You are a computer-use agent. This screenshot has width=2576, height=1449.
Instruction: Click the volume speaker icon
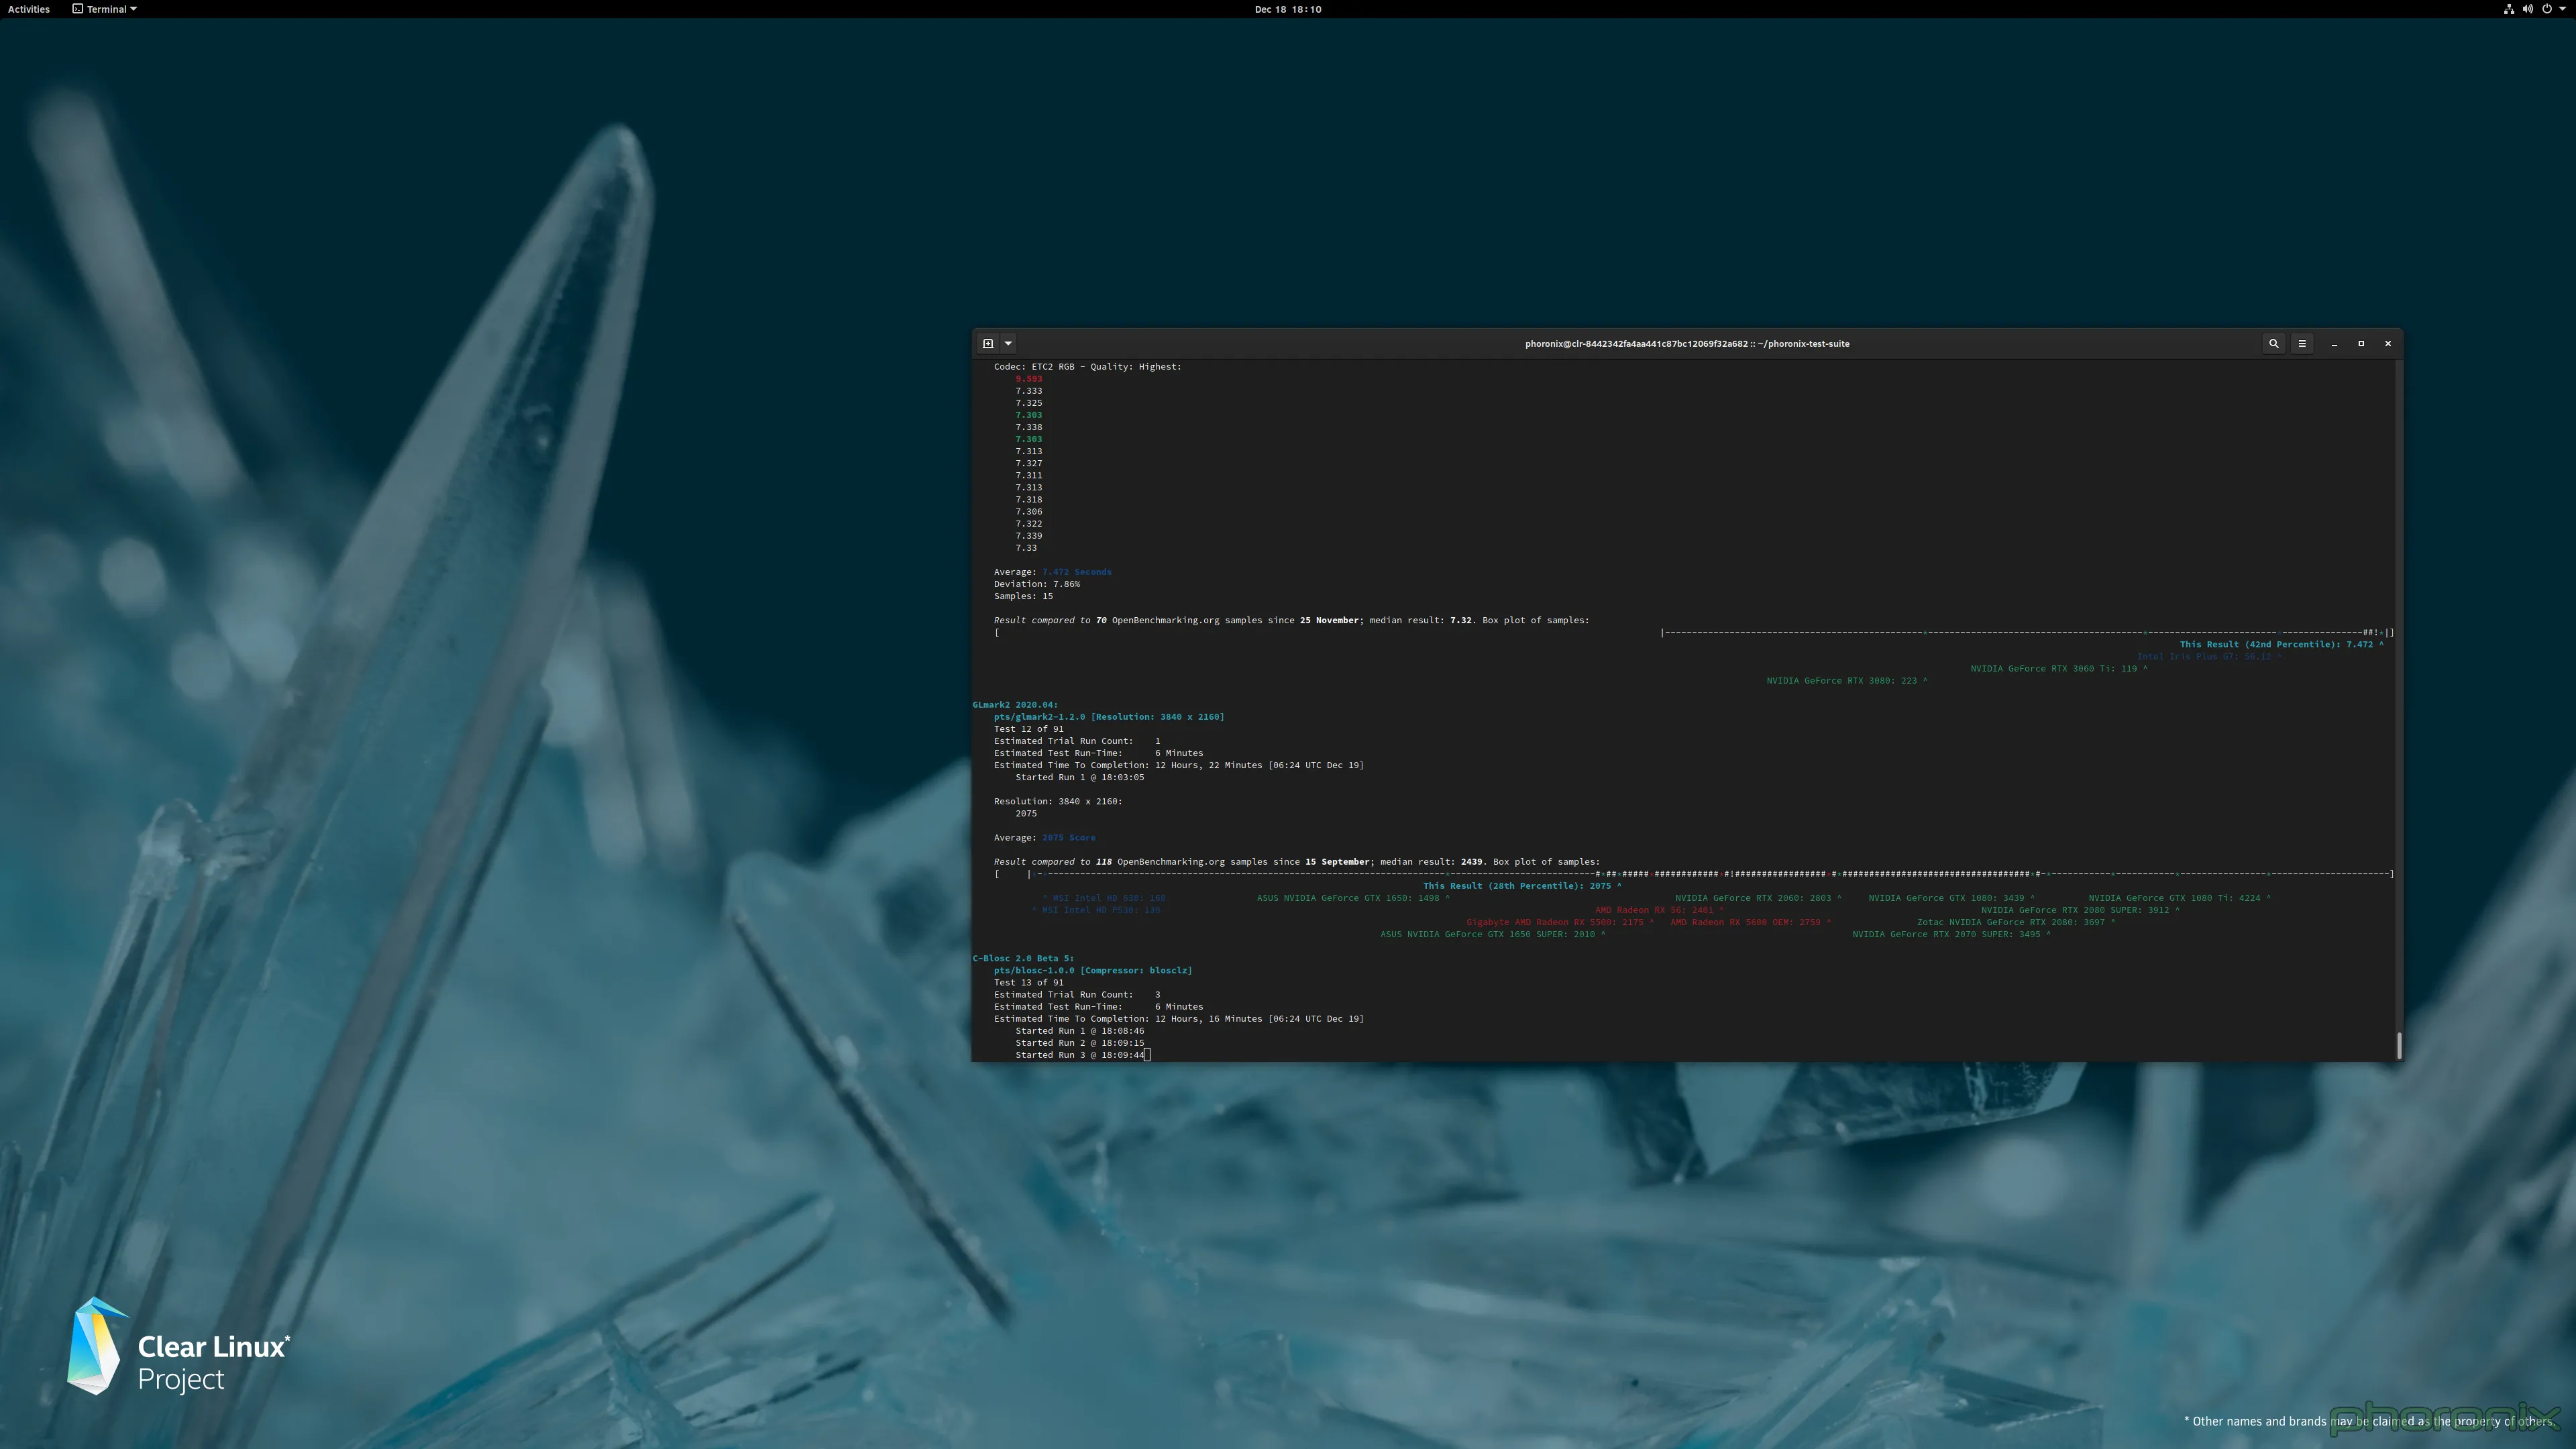click(2527, 9)
